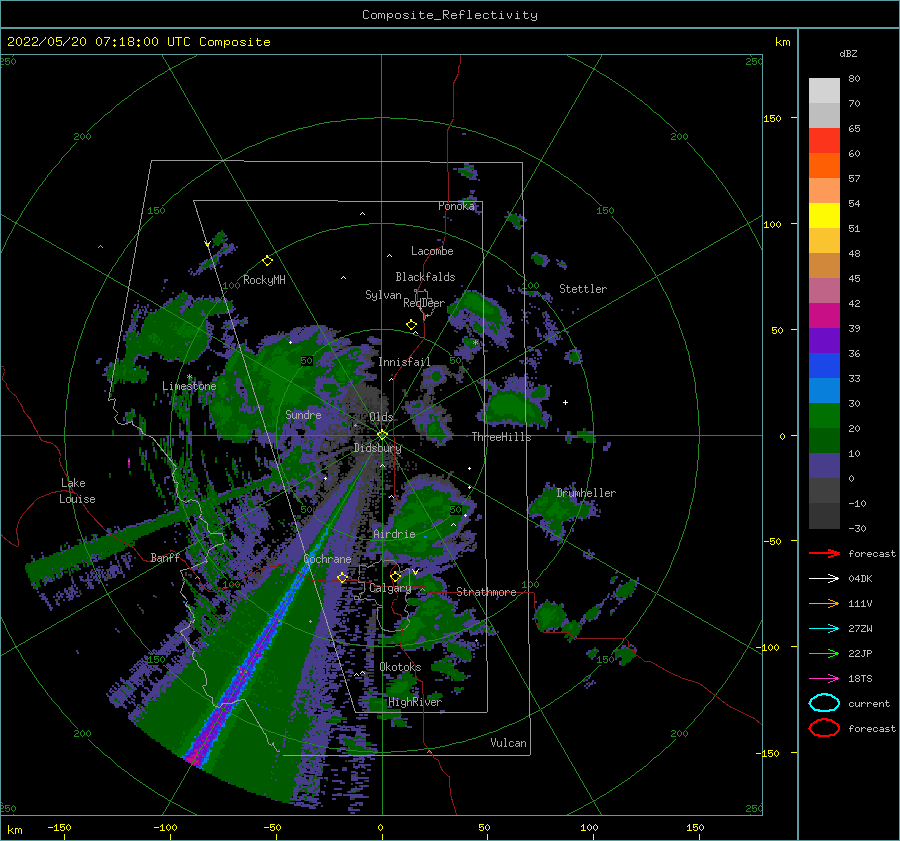Screen dimensions: 900x841
Task: Click the 0 tick on bottom axis
Action: (x=380, y=827)
